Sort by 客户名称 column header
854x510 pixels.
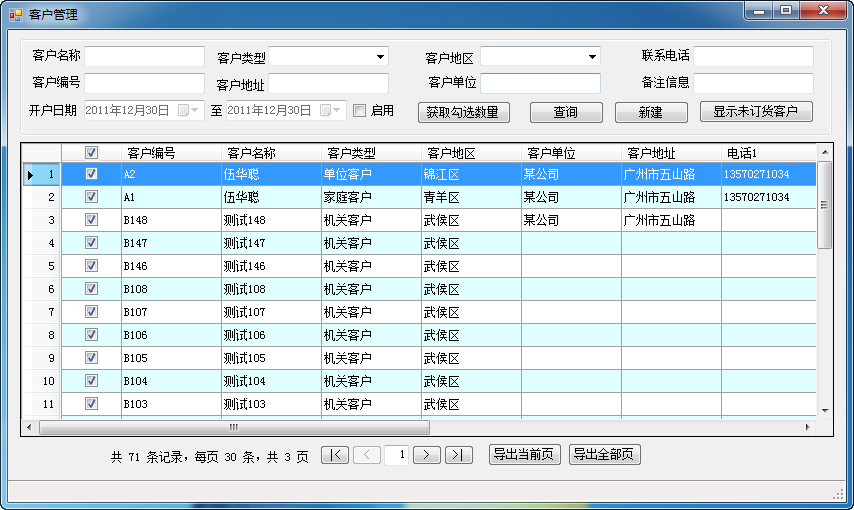[x=271, y=153]
